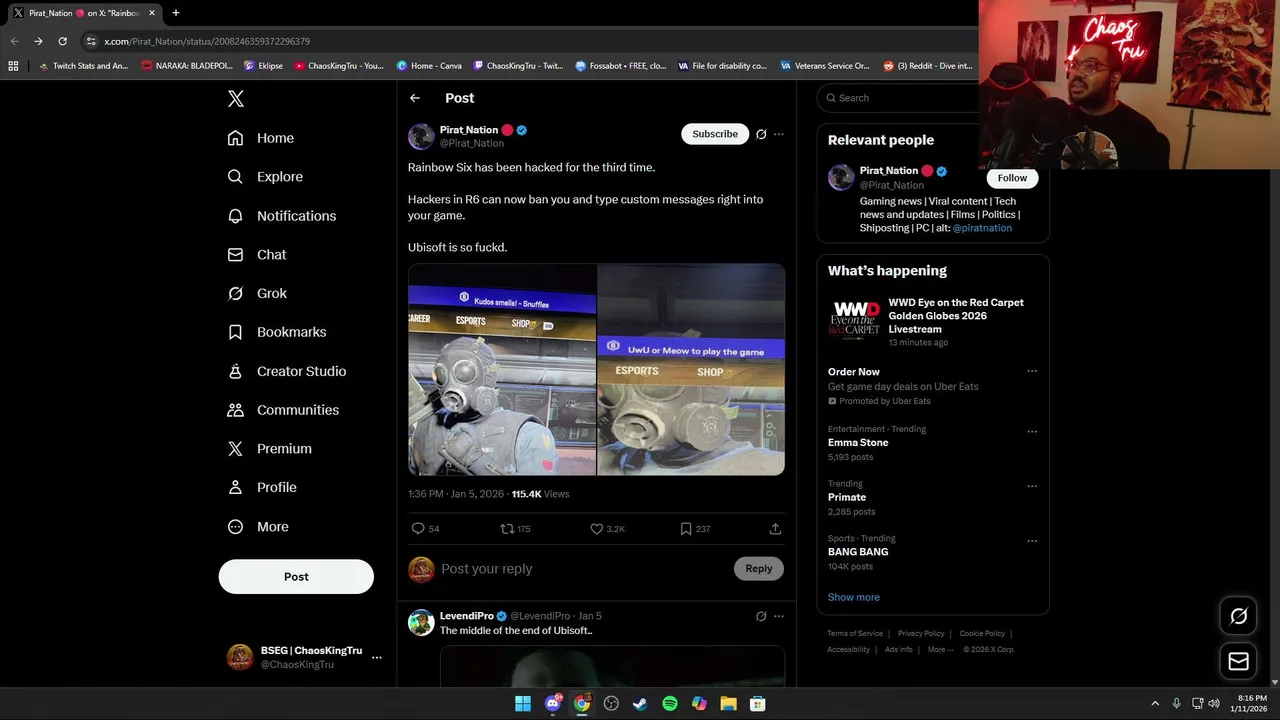Viewport: 1280px width, 720px height.
Task: Click the white Post button
Action: (x=296, y=577)
